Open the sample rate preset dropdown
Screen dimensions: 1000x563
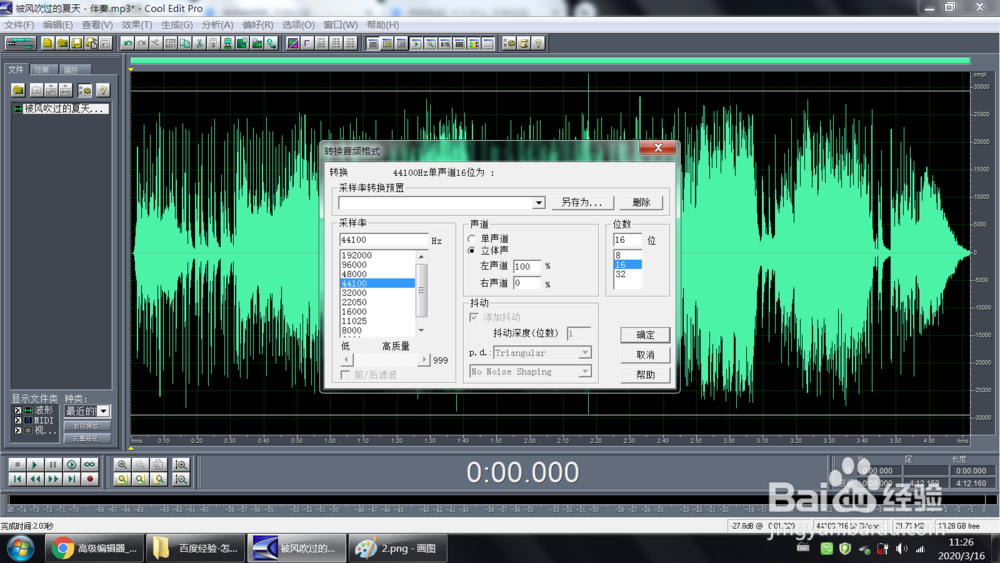[x=539, y=203]
